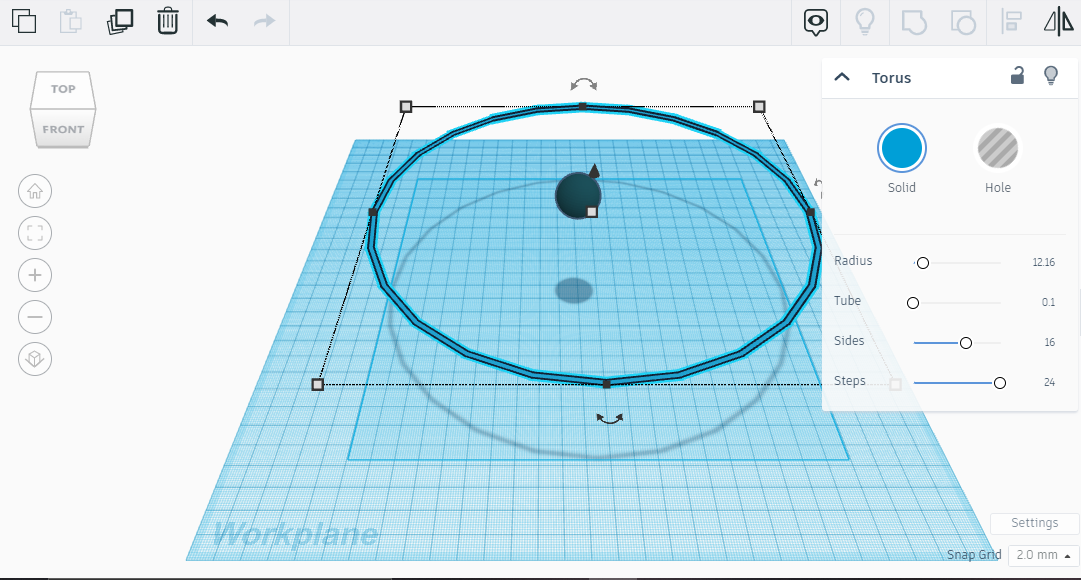This screenshot has width=1081, height=580.
Task: Click the top-left corner resize handle
Action: click(406, 106)
